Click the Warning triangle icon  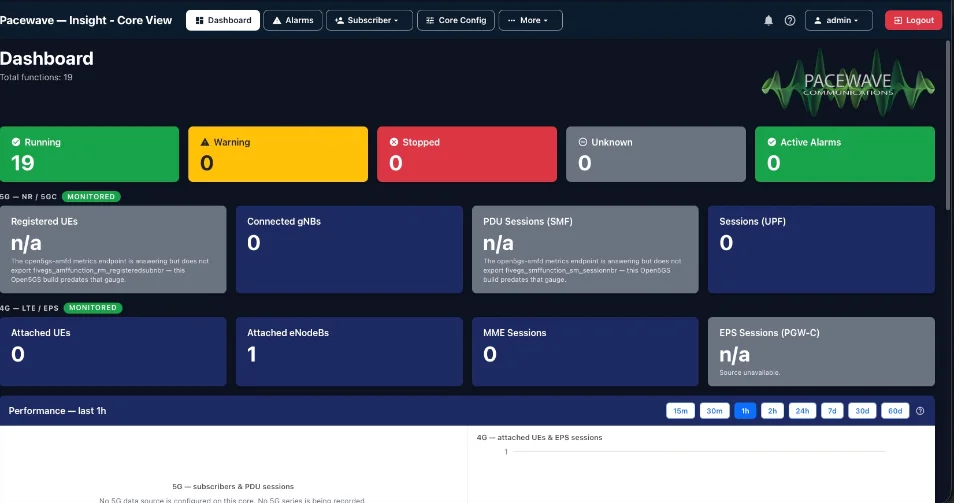204,142
